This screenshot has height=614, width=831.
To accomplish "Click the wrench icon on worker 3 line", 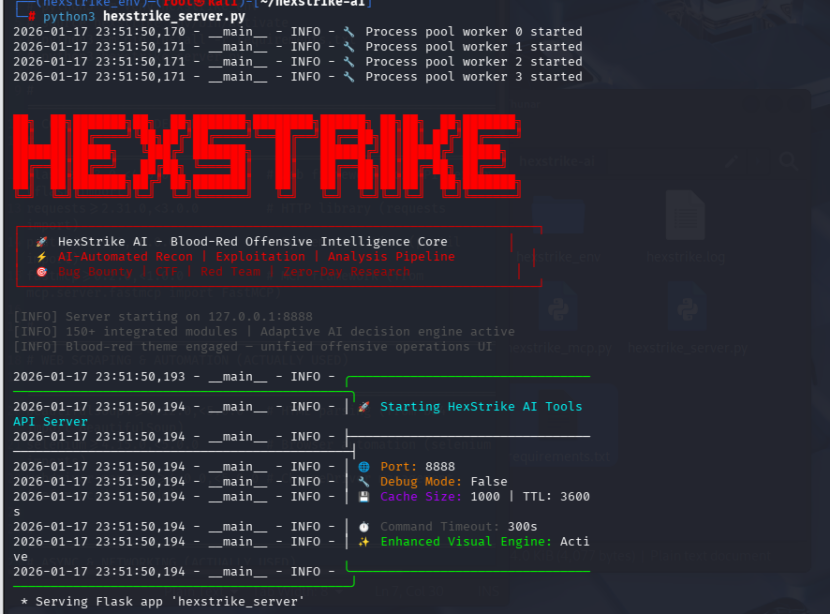I will [x=349, y=77].
